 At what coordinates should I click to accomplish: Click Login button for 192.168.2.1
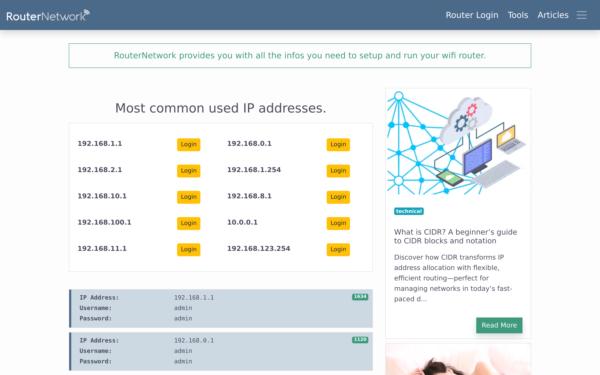188,171
